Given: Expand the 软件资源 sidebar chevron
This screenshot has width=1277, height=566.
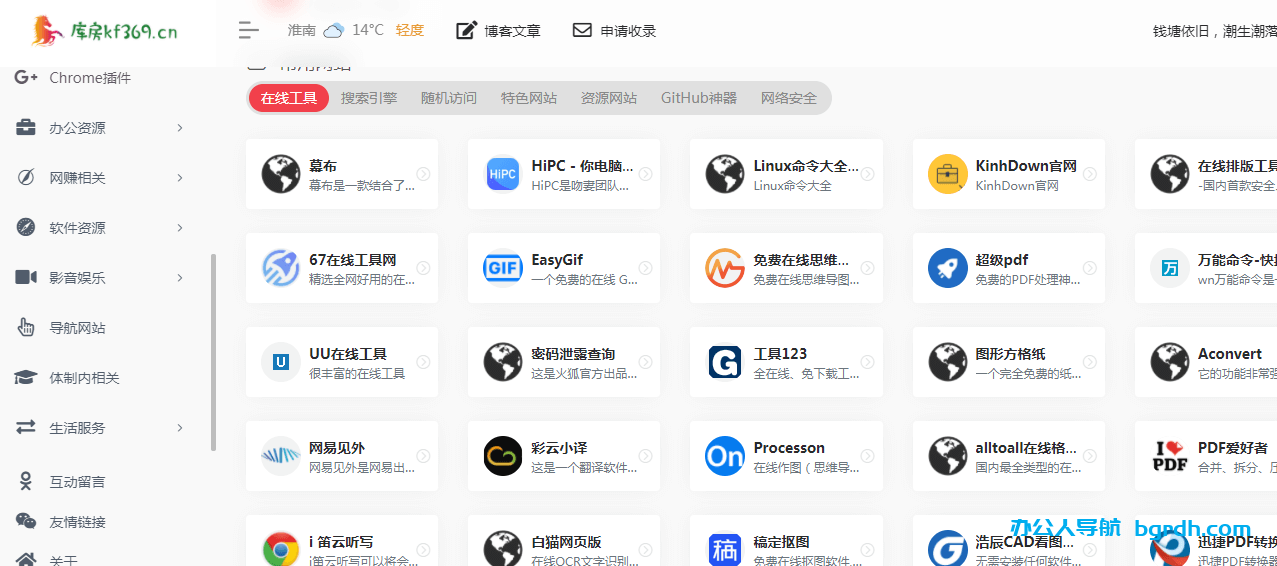Looking at the screenshot, I should (x=180, y=227).
